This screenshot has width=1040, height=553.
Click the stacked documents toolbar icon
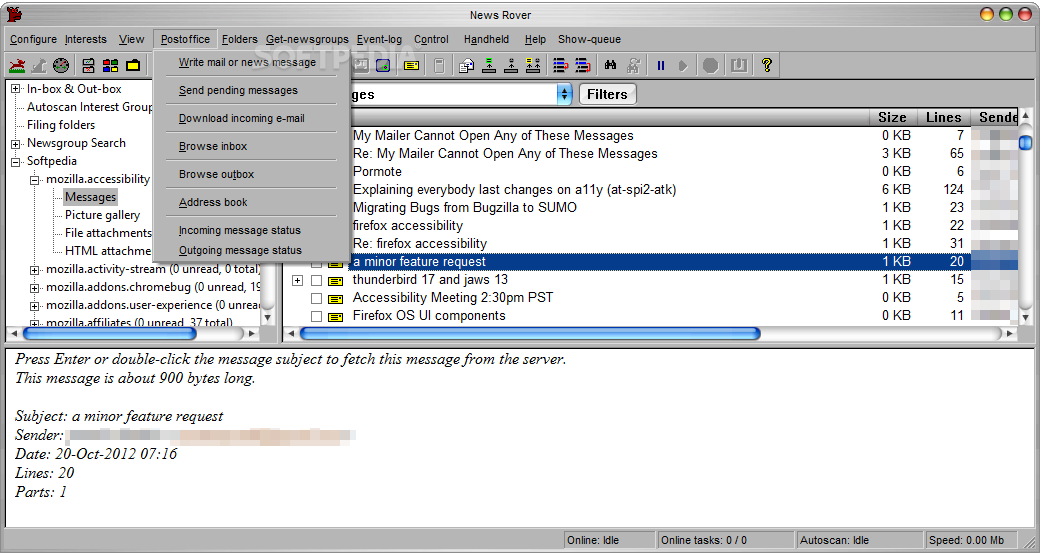click(x=466, y=65)
